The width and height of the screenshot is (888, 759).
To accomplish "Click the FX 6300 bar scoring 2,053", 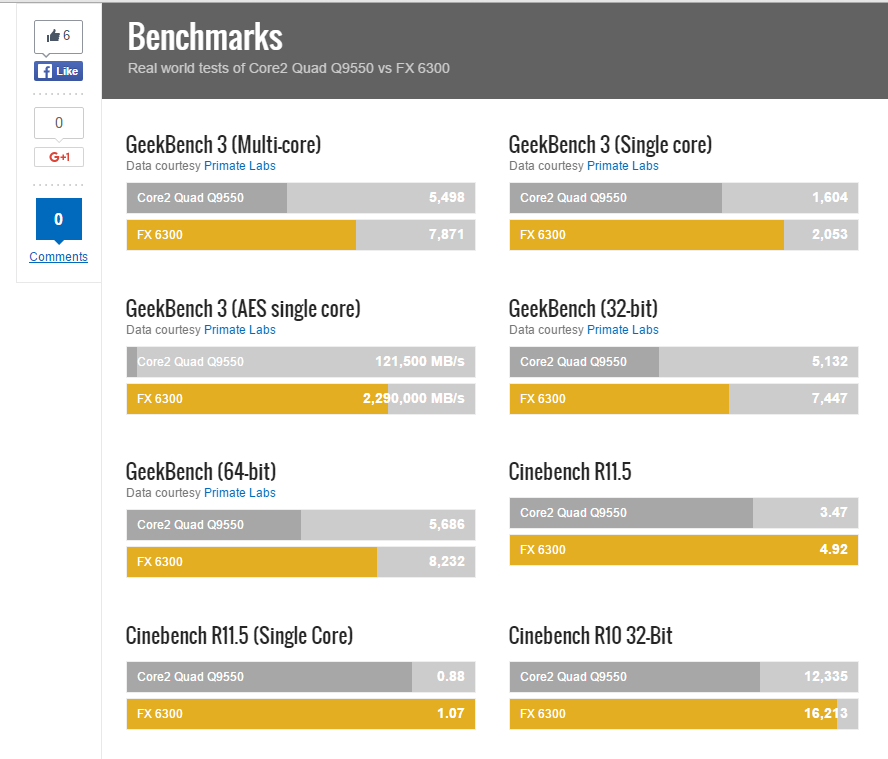I will pyautogui.click(x=684, y=235).
